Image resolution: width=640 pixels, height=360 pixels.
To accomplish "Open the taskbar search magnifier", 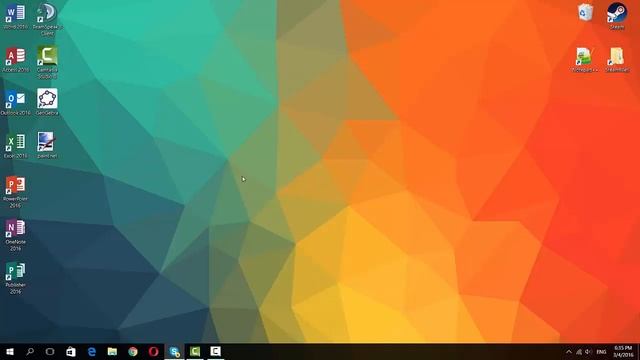I will (x=30, y=351).
